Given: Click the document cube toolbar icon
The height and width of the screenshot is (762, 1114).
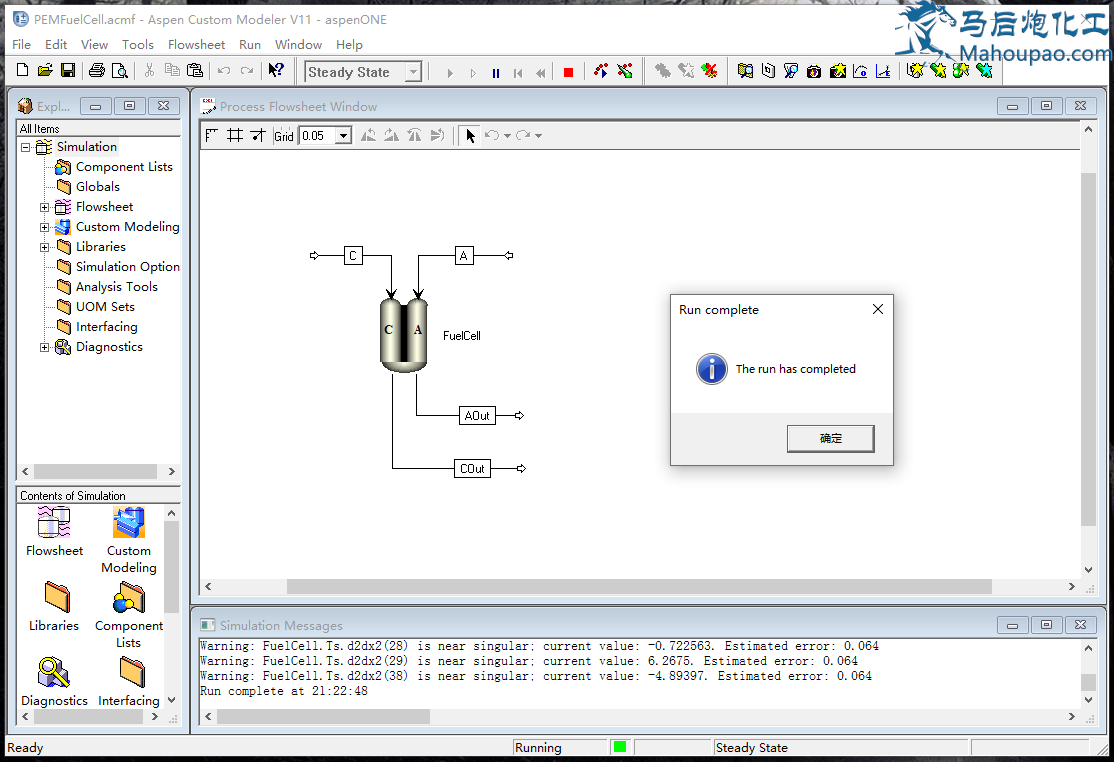Looking at the screenshot, I should click(768, 70).
